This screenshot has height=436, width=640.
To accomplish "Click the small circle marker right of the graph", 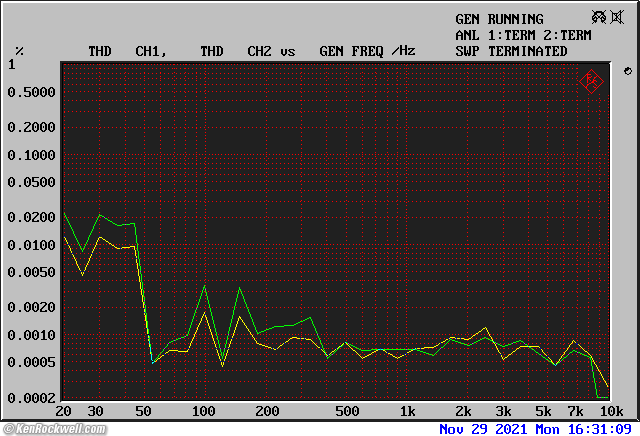I will coord(627,71).
